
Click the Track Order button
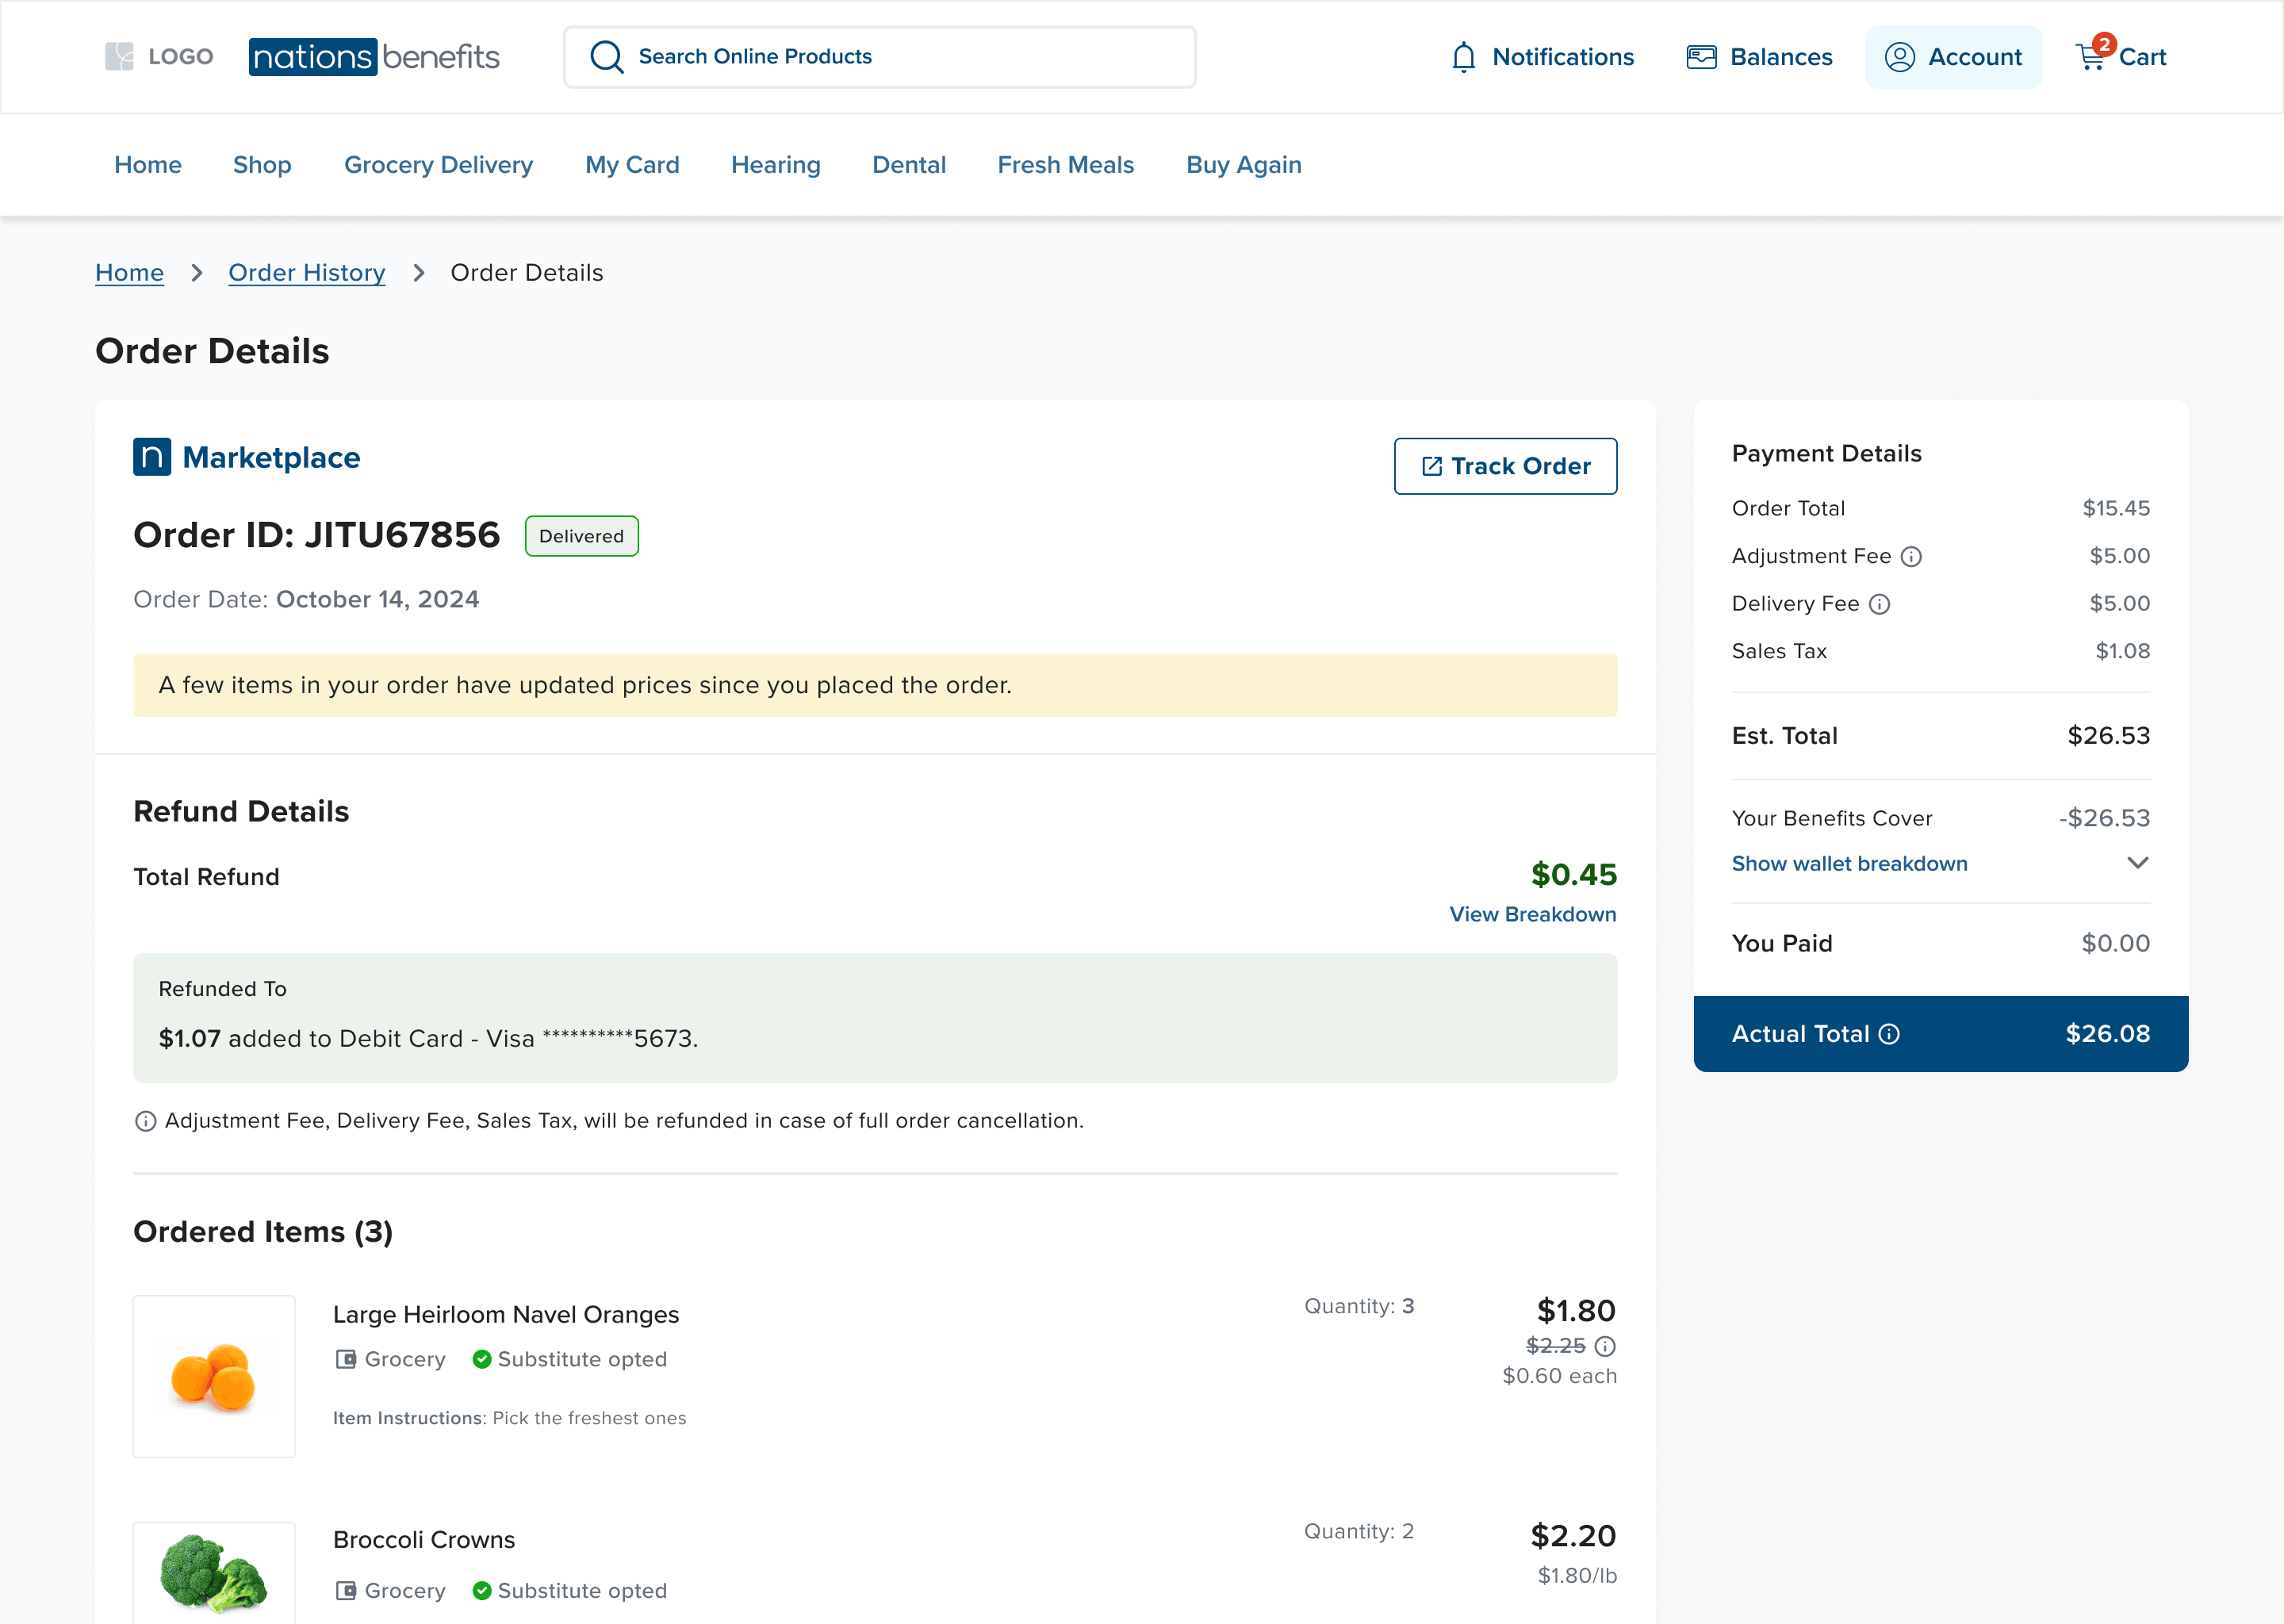[1505, 466]
